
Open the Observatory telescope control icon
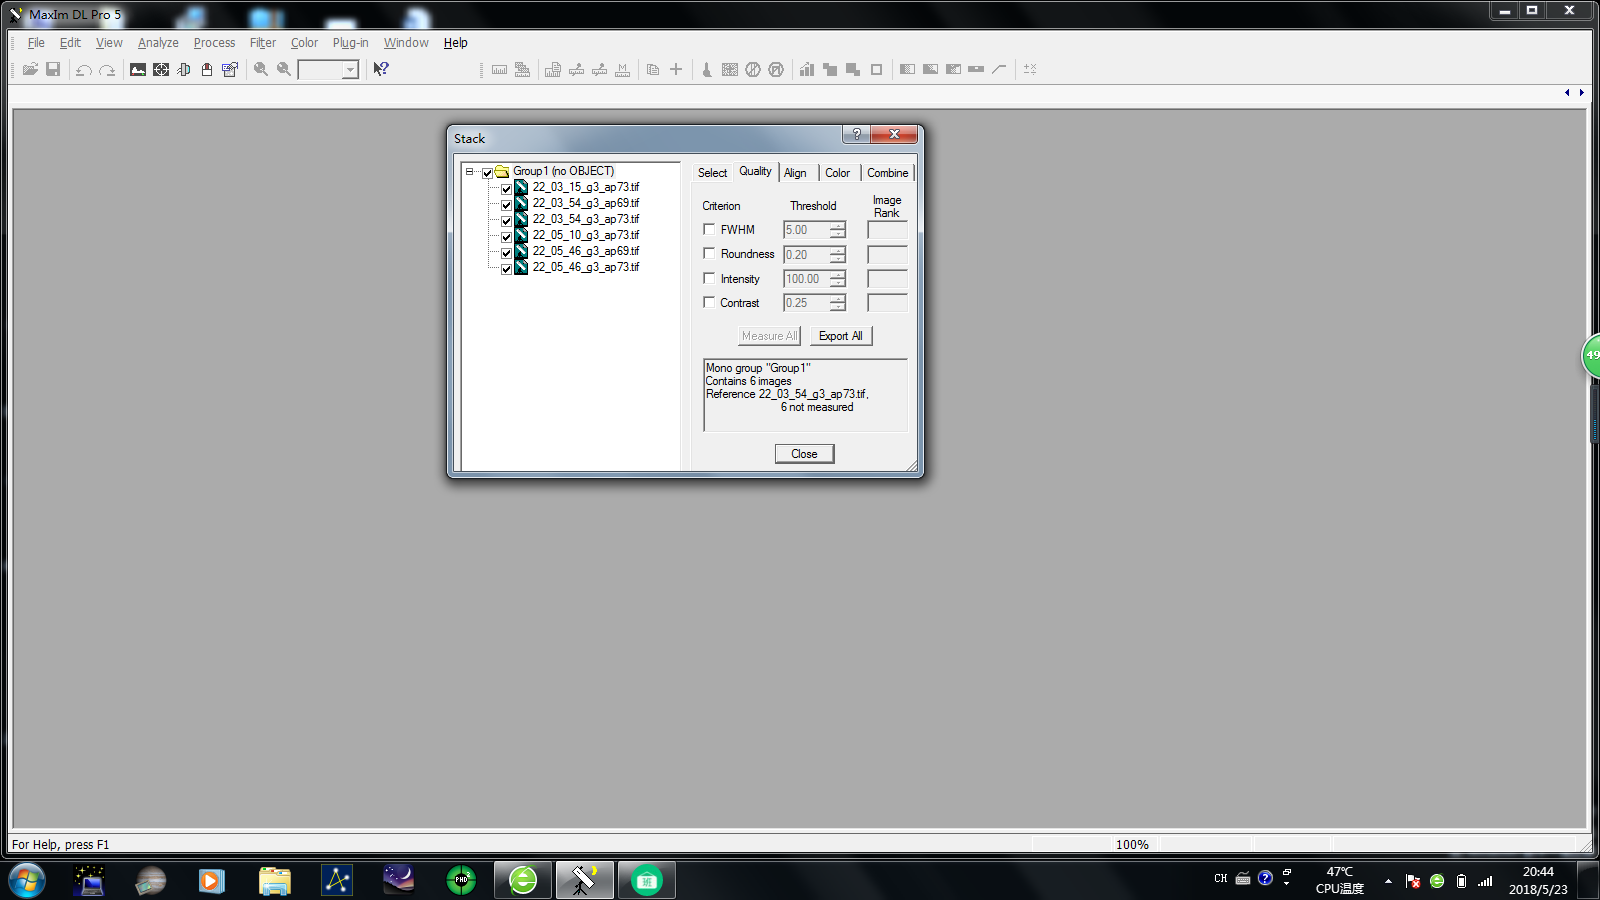click(184, 69)
